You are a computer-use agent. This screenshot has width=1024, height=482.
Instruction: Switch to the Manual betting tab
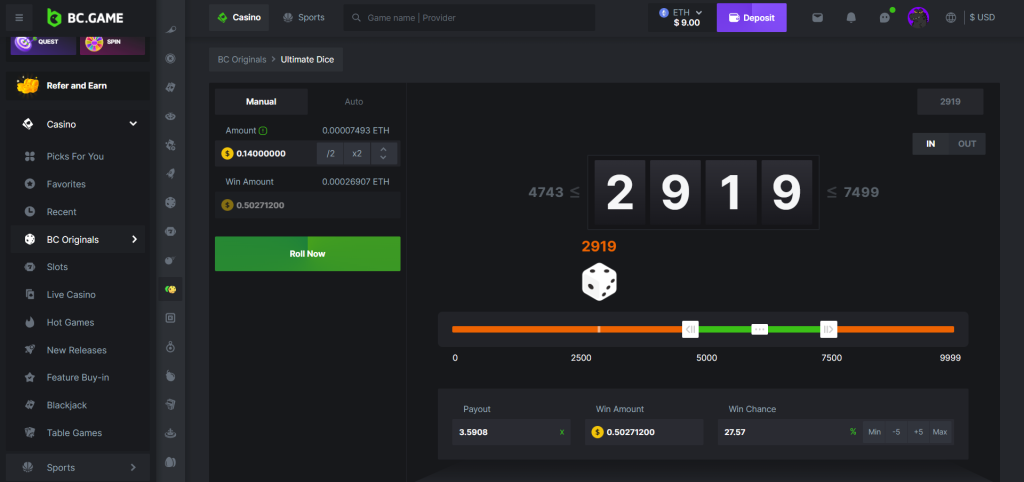pos(261,102)
